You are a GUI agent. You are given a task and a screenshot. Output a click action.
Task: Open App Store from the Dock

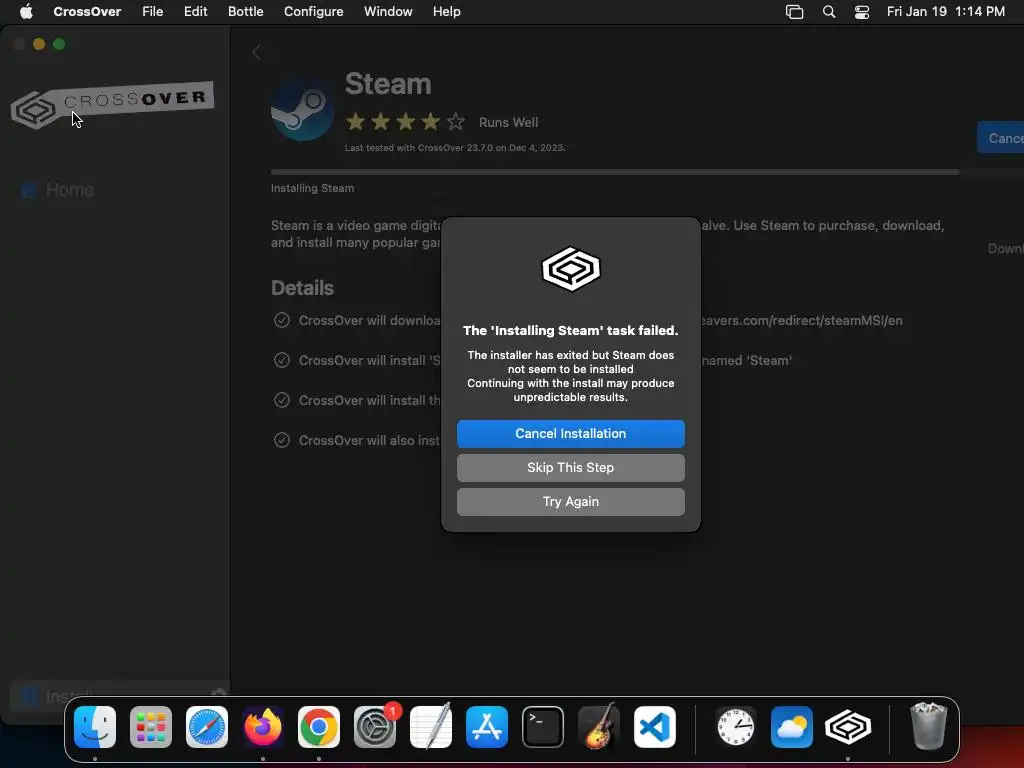pyautogui.click(x=487, y=727)
